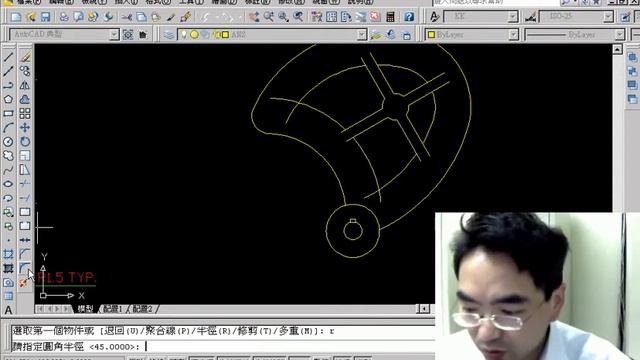This screenshot has height=360, width=640.
Task: Select the Copy Object modify tool
Action: [x=25, y=71]
